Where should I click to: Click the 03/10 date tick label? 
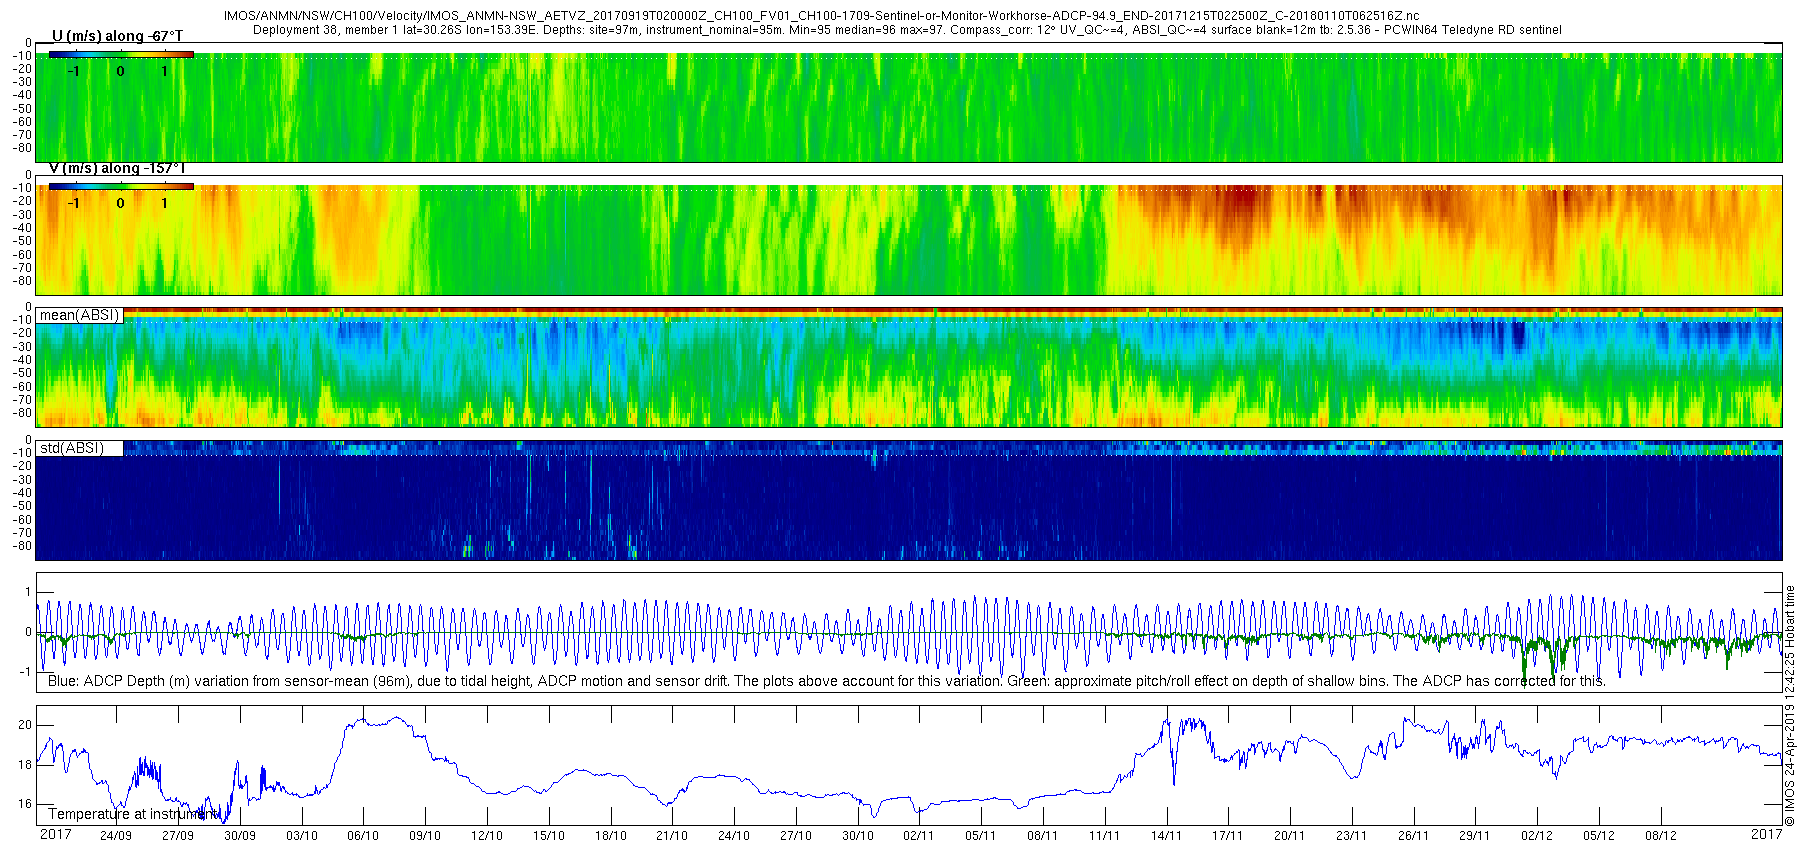301,836
